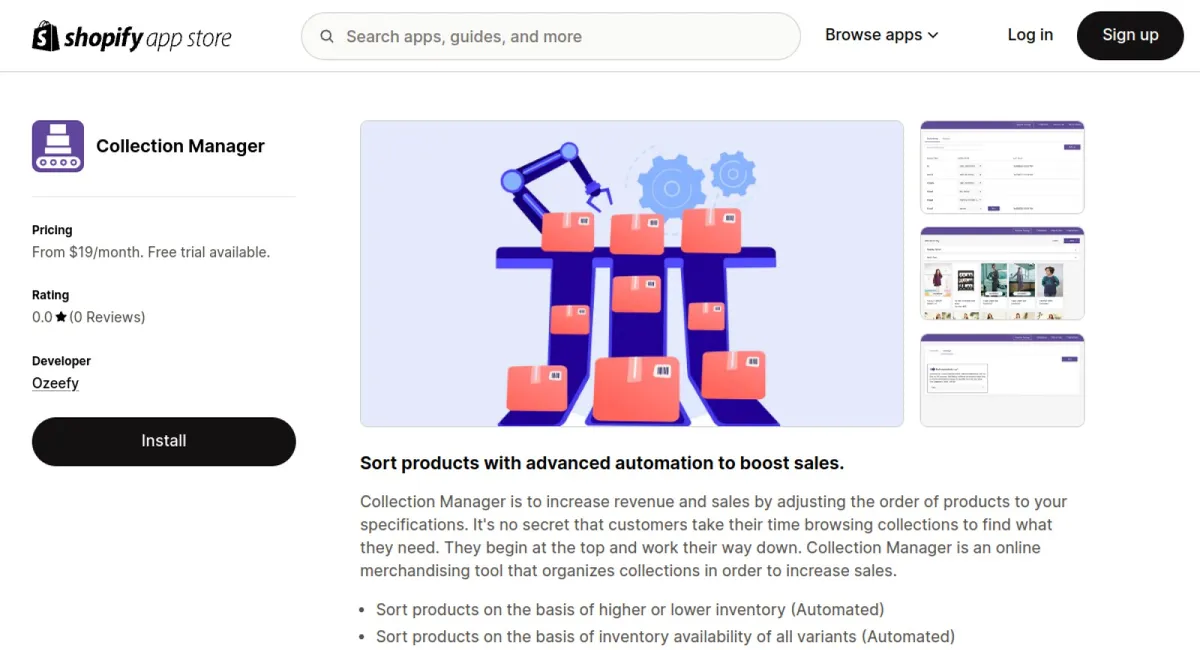
Task: View the first settings screenshot thumbnail
Action: (x=1002, y=167)
